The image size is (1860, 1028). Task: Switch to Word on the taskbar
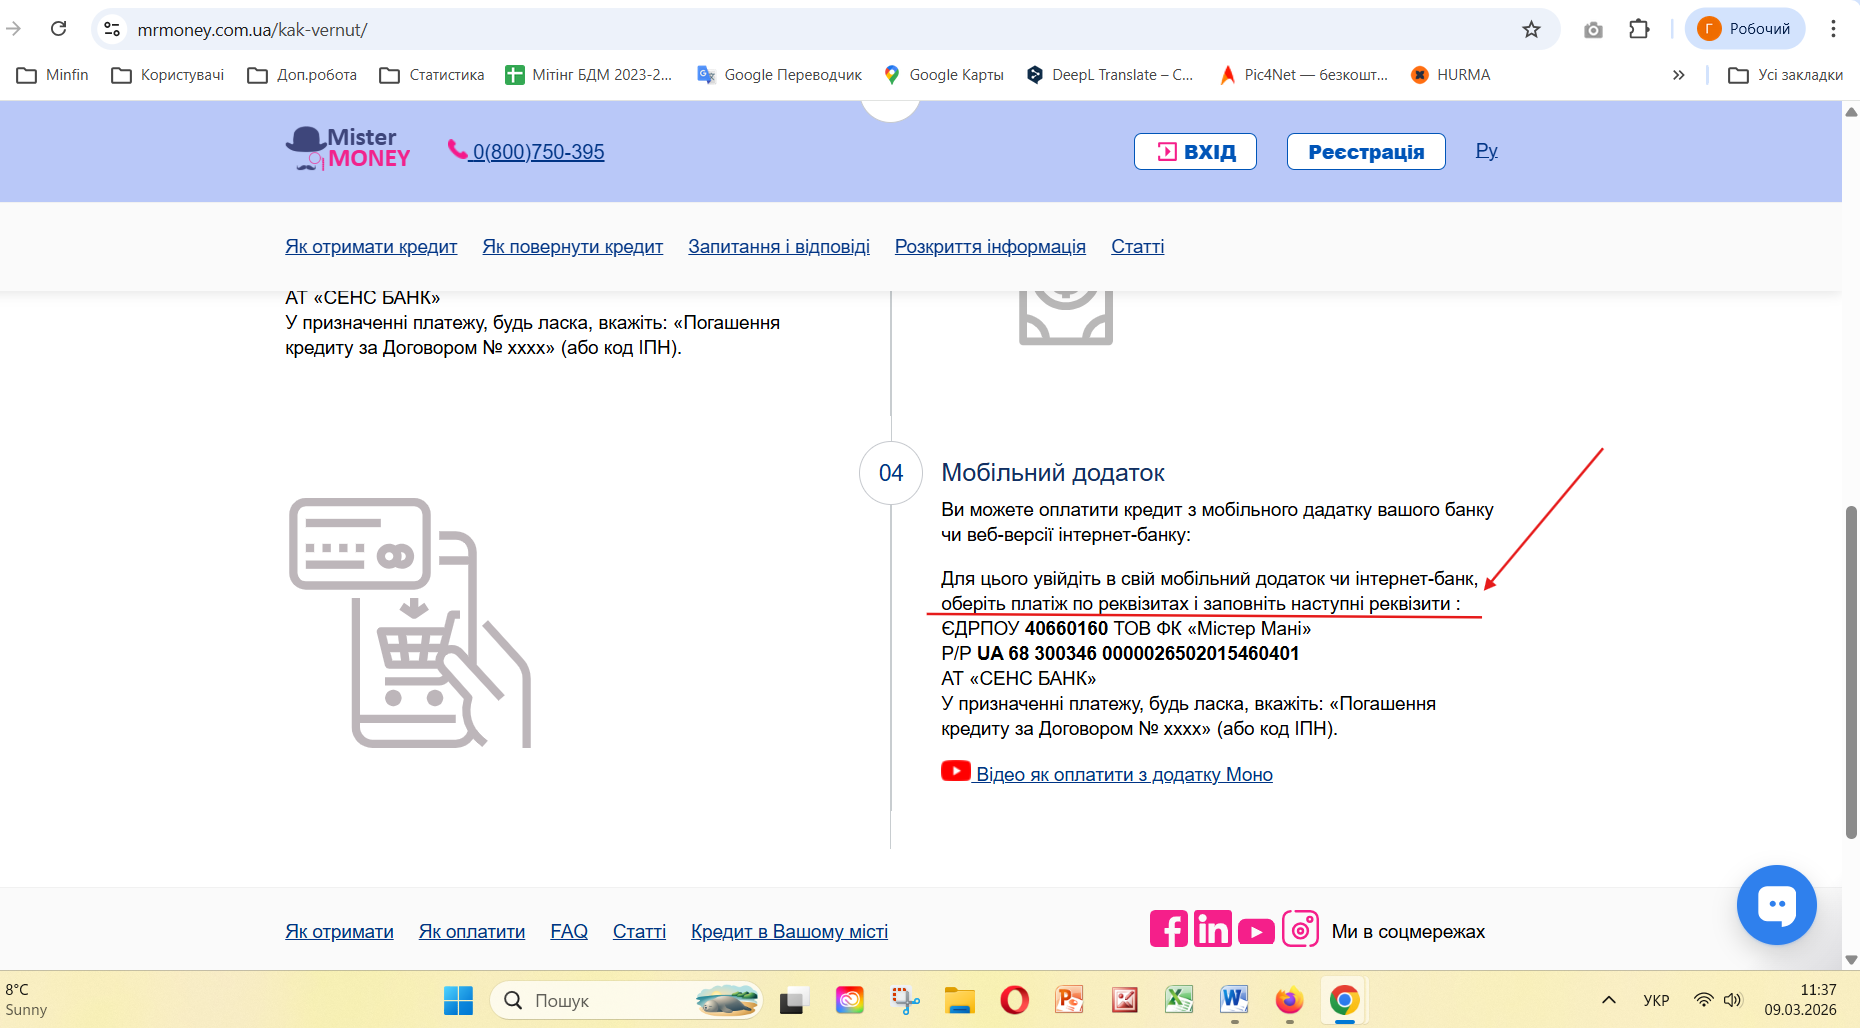point(1234,1000)
